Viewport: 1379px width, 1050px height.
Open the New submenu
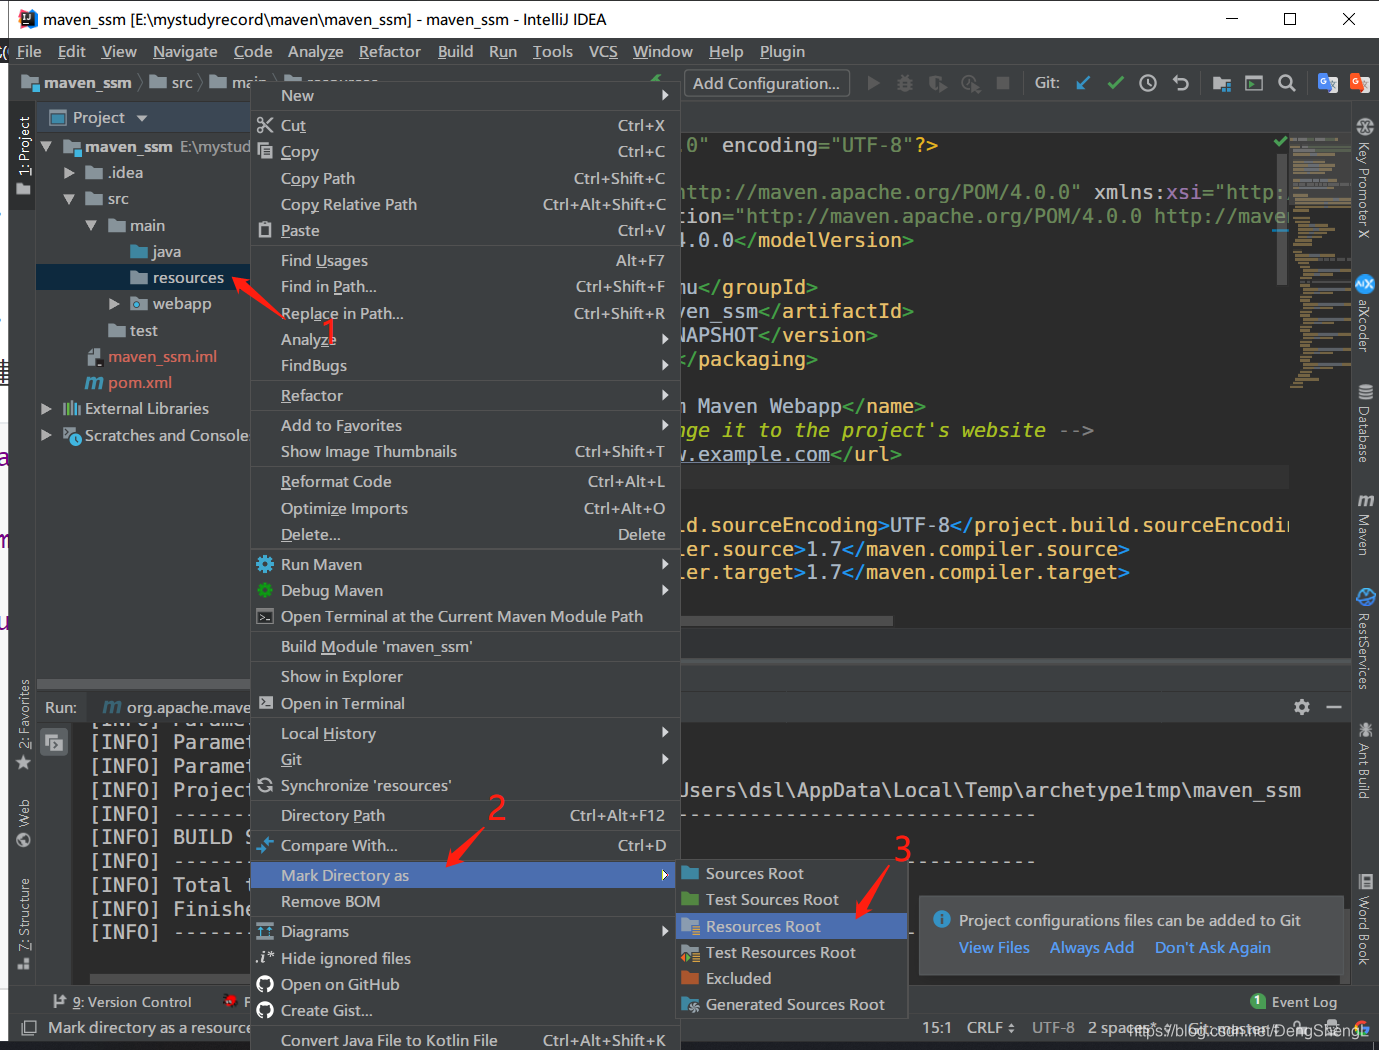coord(465,96)
